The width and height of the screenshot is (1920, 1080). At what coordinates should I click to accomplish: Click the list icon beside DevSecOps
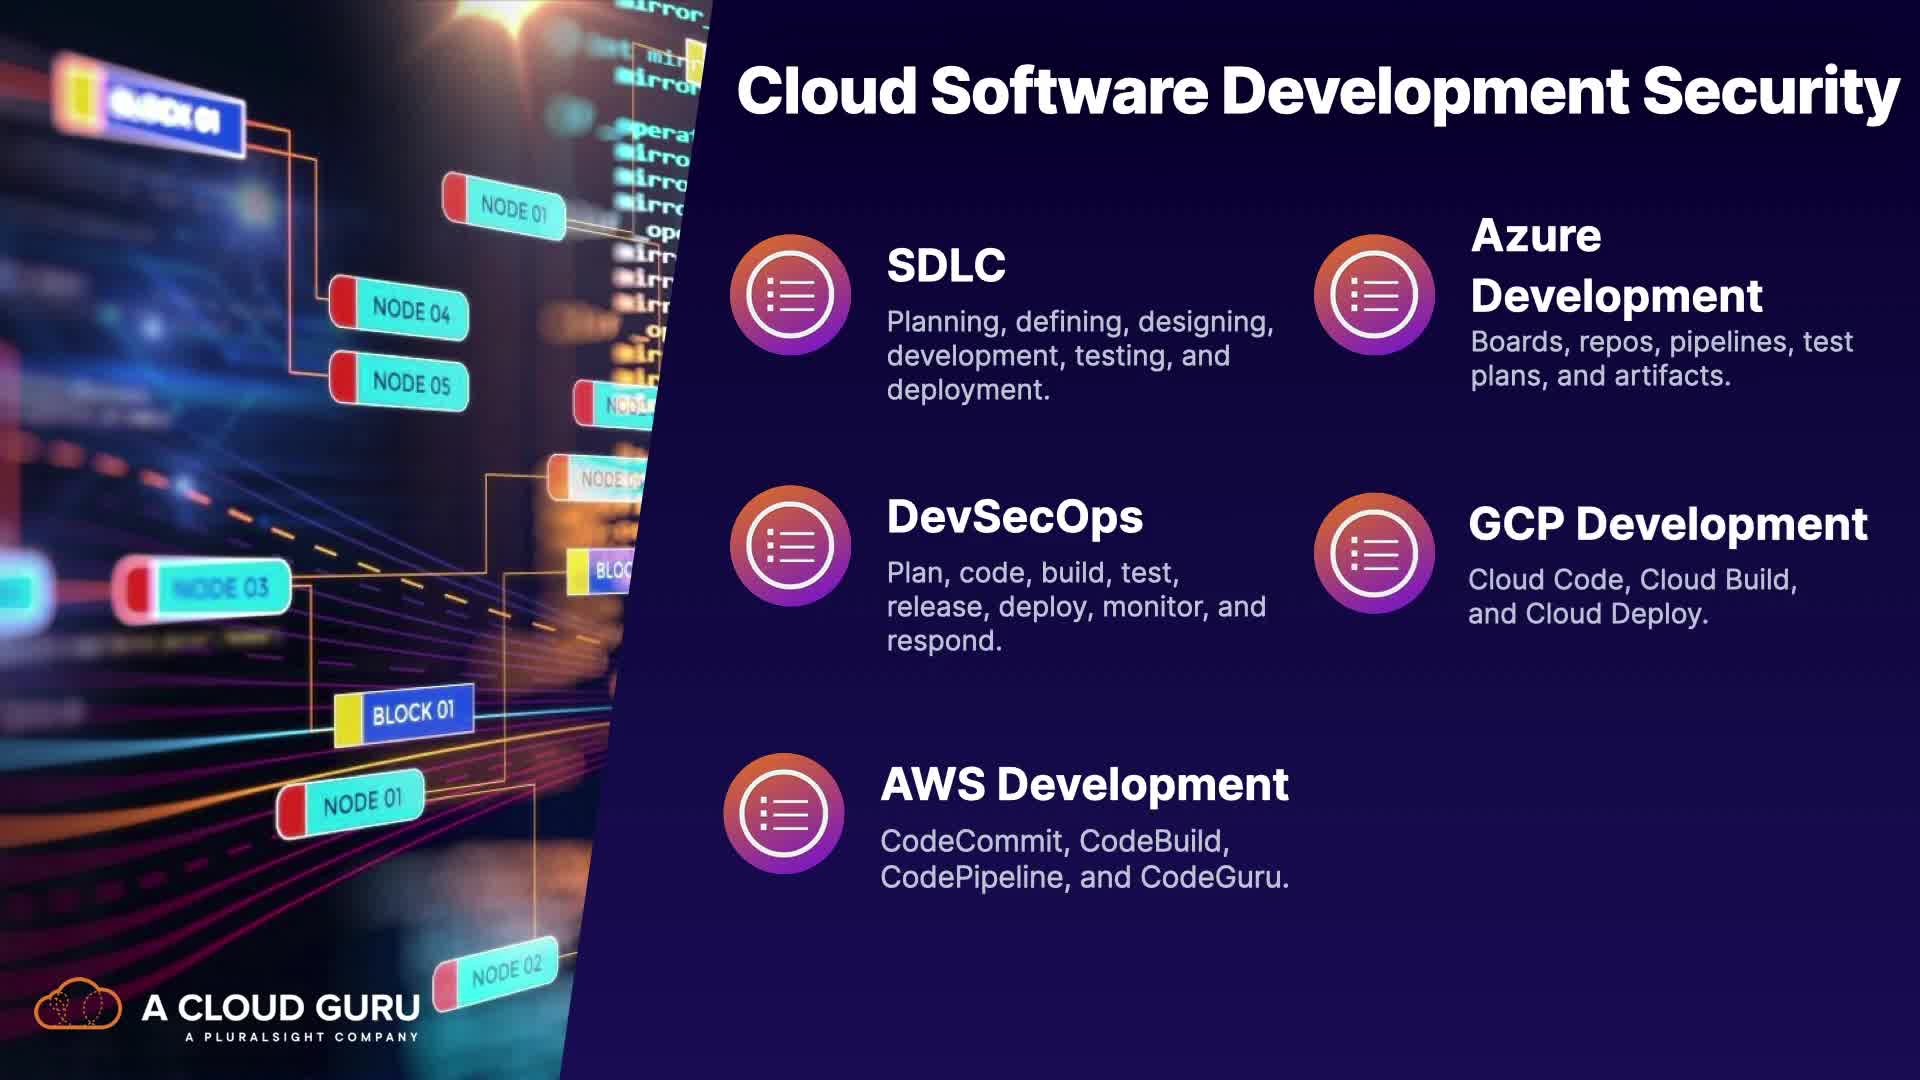click(x=790, y=546)
